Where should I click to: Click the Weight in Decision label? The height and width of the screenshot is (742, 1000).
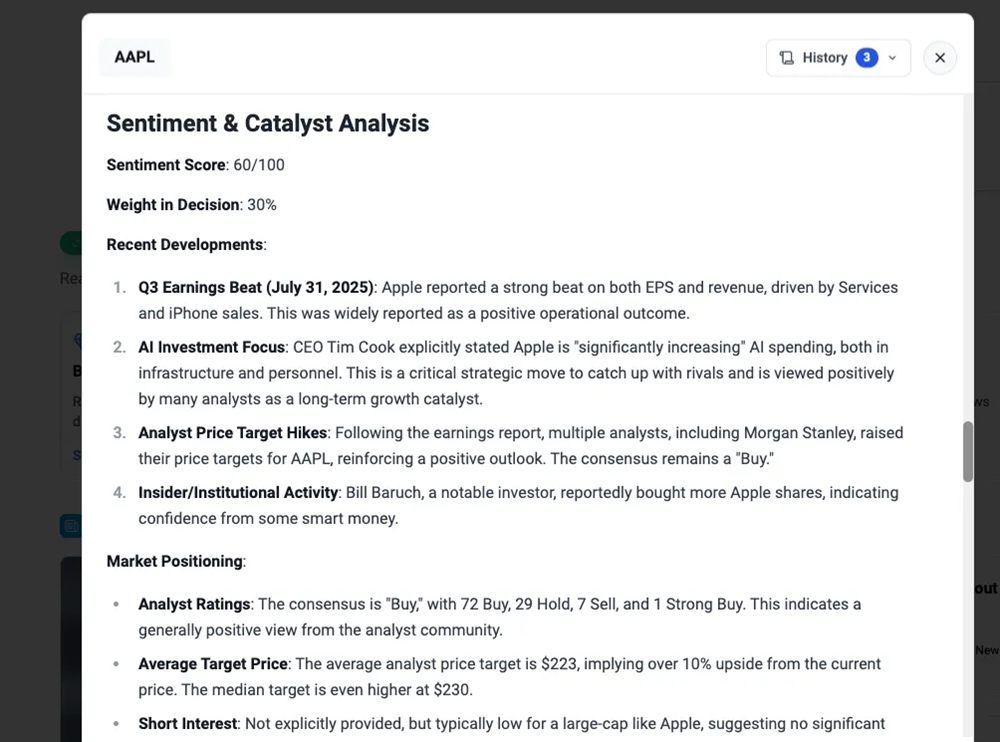tap(173, 205)
